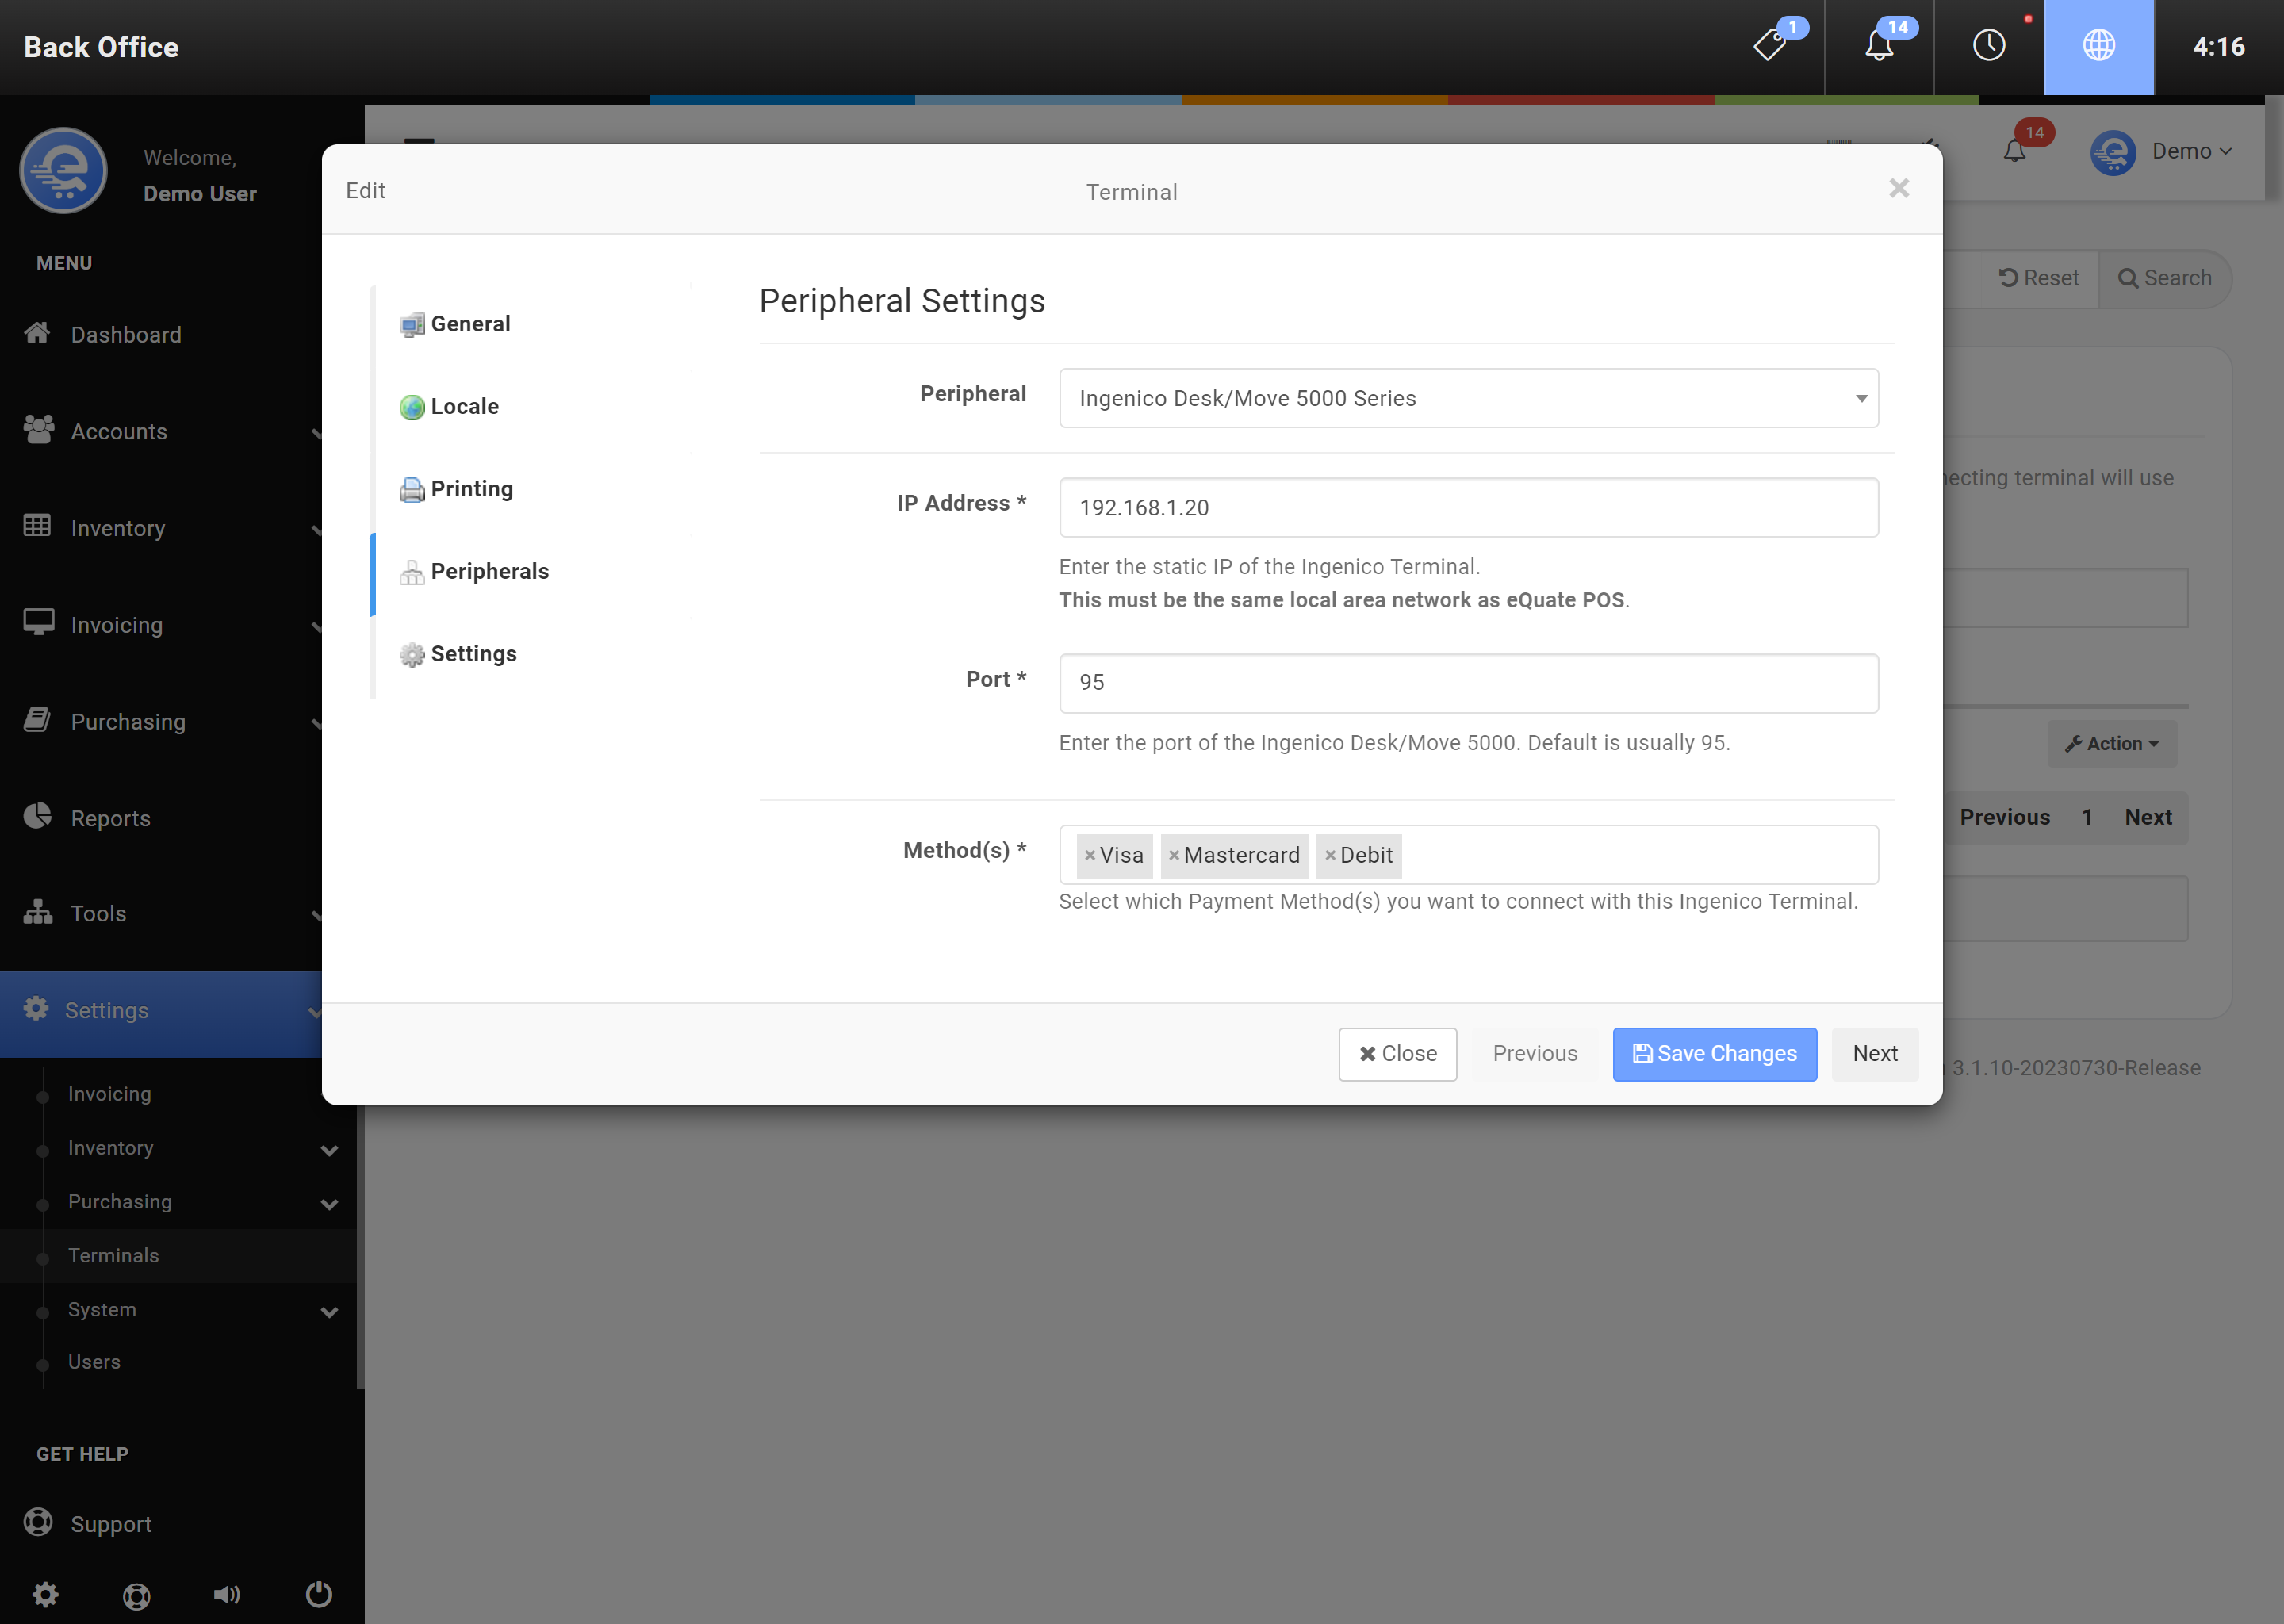Click the Next button in dialog footer

[1873, 1054]
